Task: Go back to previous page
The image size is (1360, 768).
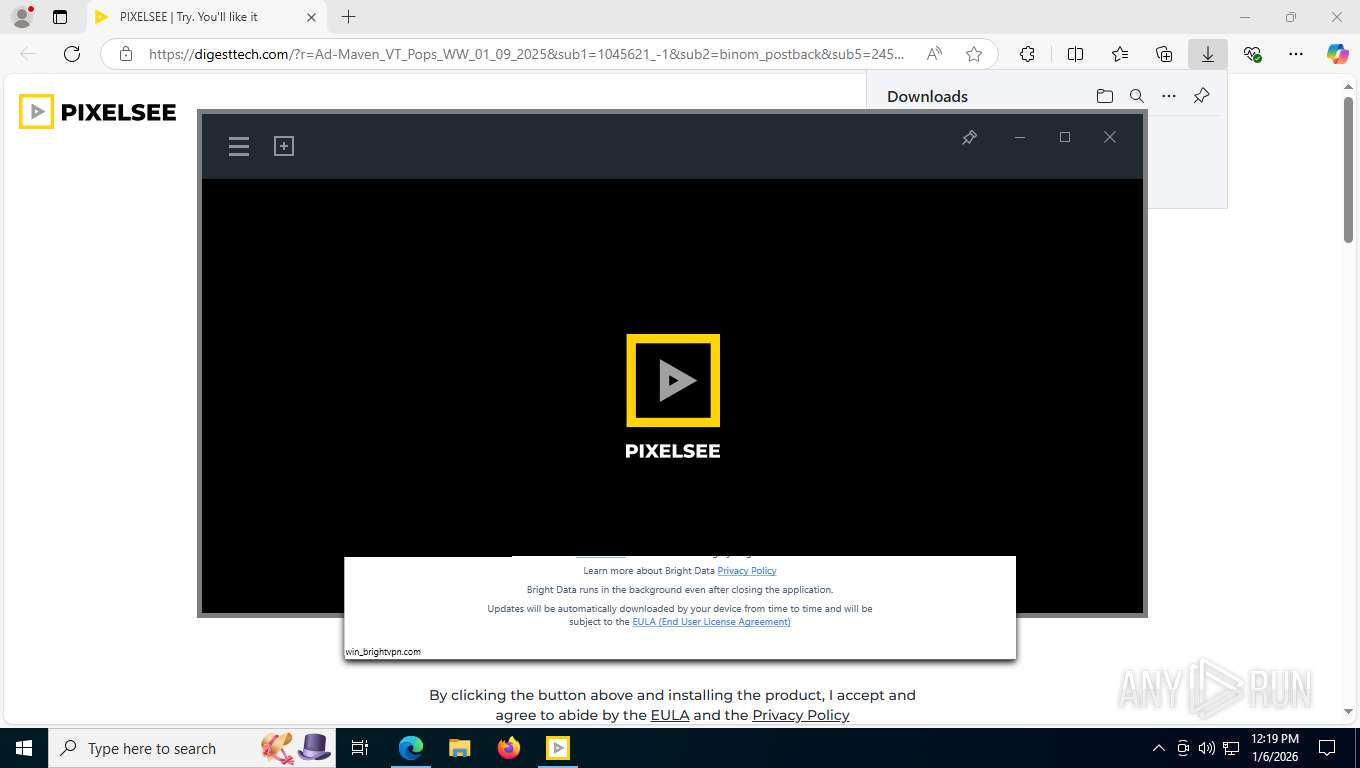Action: (28, 54)
